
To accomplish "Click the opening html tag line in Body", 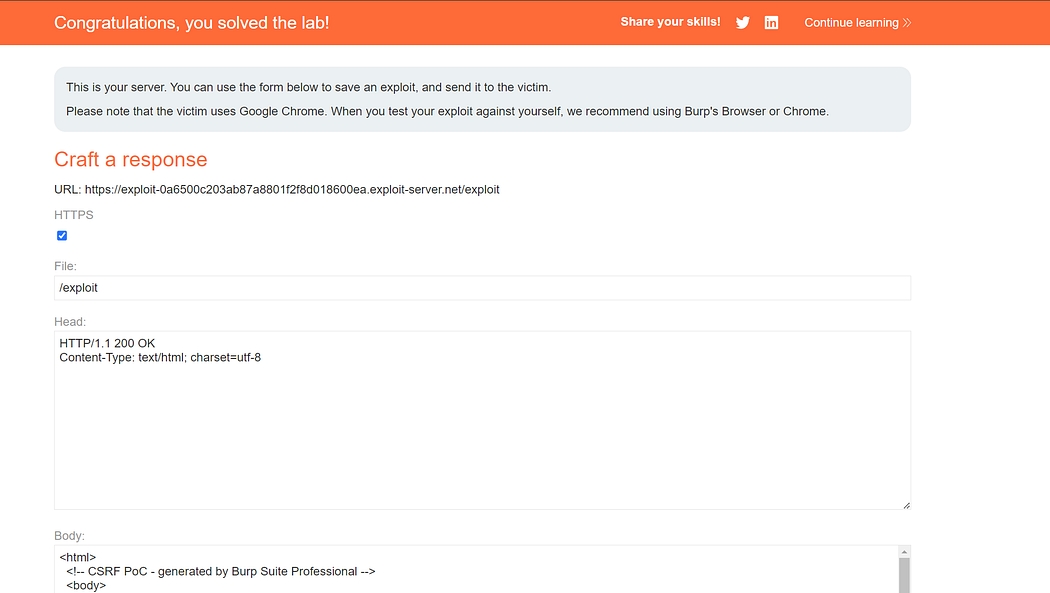I will (78, 558).
